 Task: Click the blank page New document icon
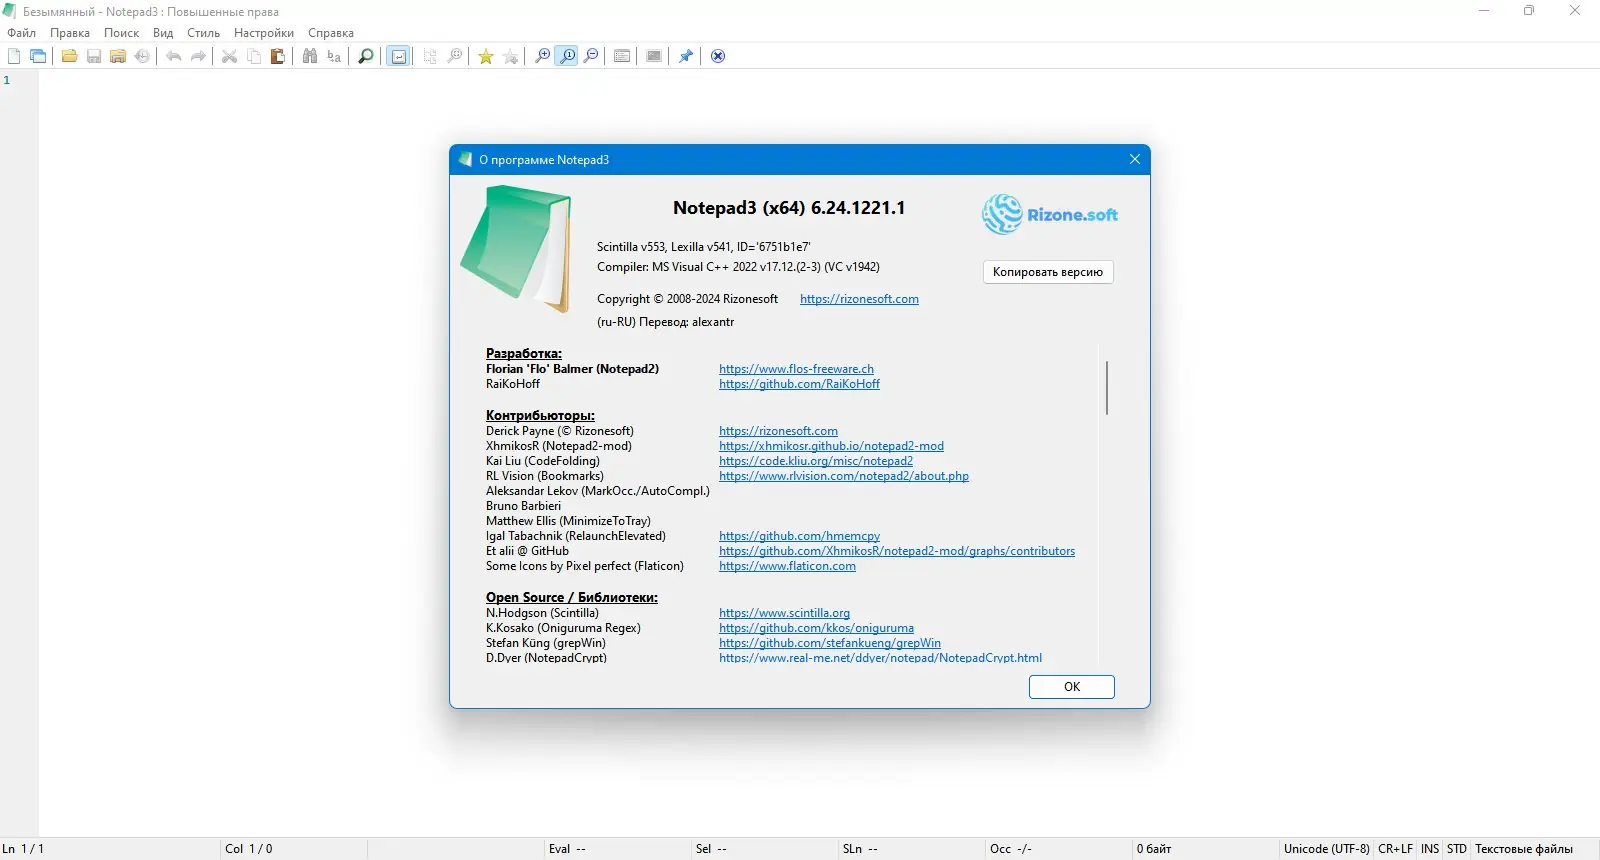tap(14, 56)
